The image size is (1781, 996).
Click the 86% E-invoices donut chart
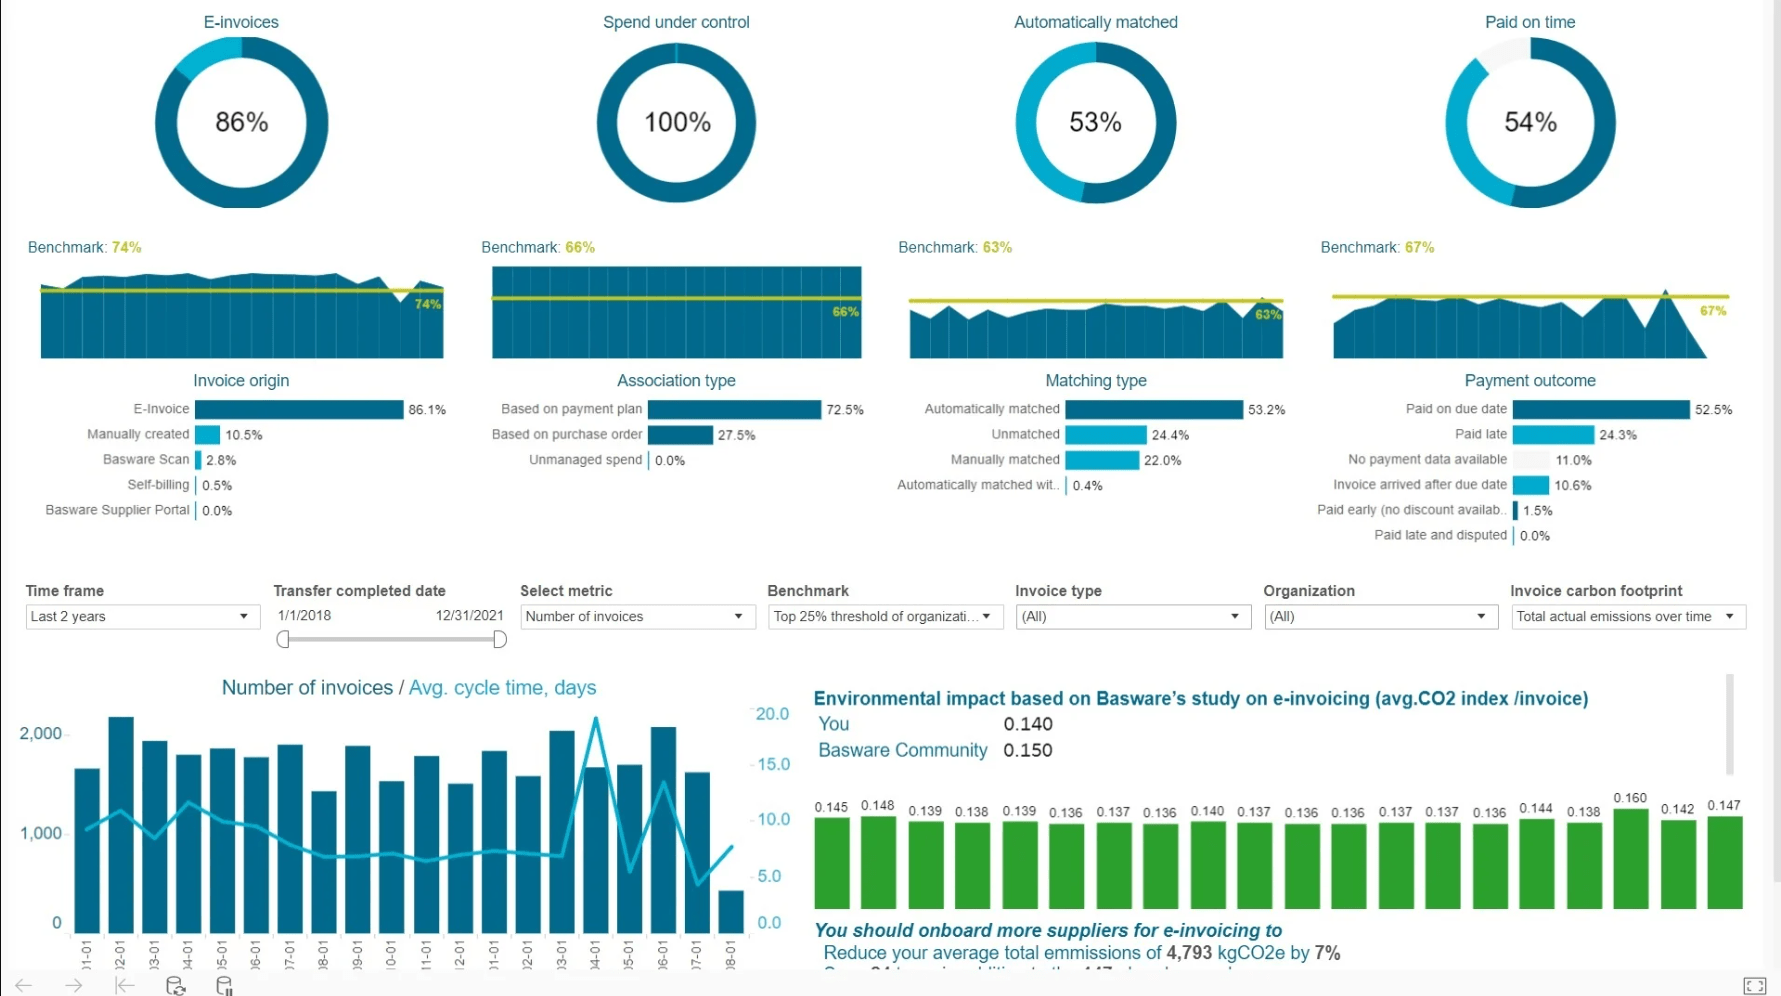241,122
